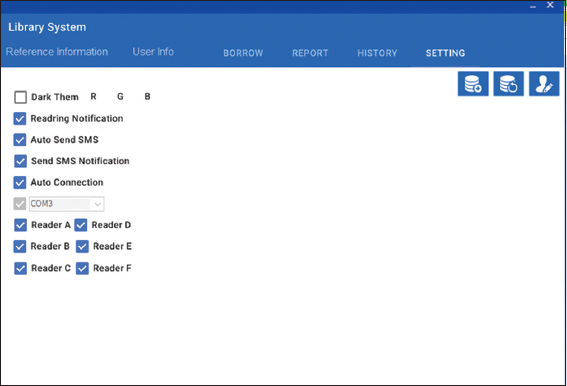Click the edit user icon button
Image resolution: width=567 pixels, height=386 pixels.
pyautogui.click(x=544, y=84)
